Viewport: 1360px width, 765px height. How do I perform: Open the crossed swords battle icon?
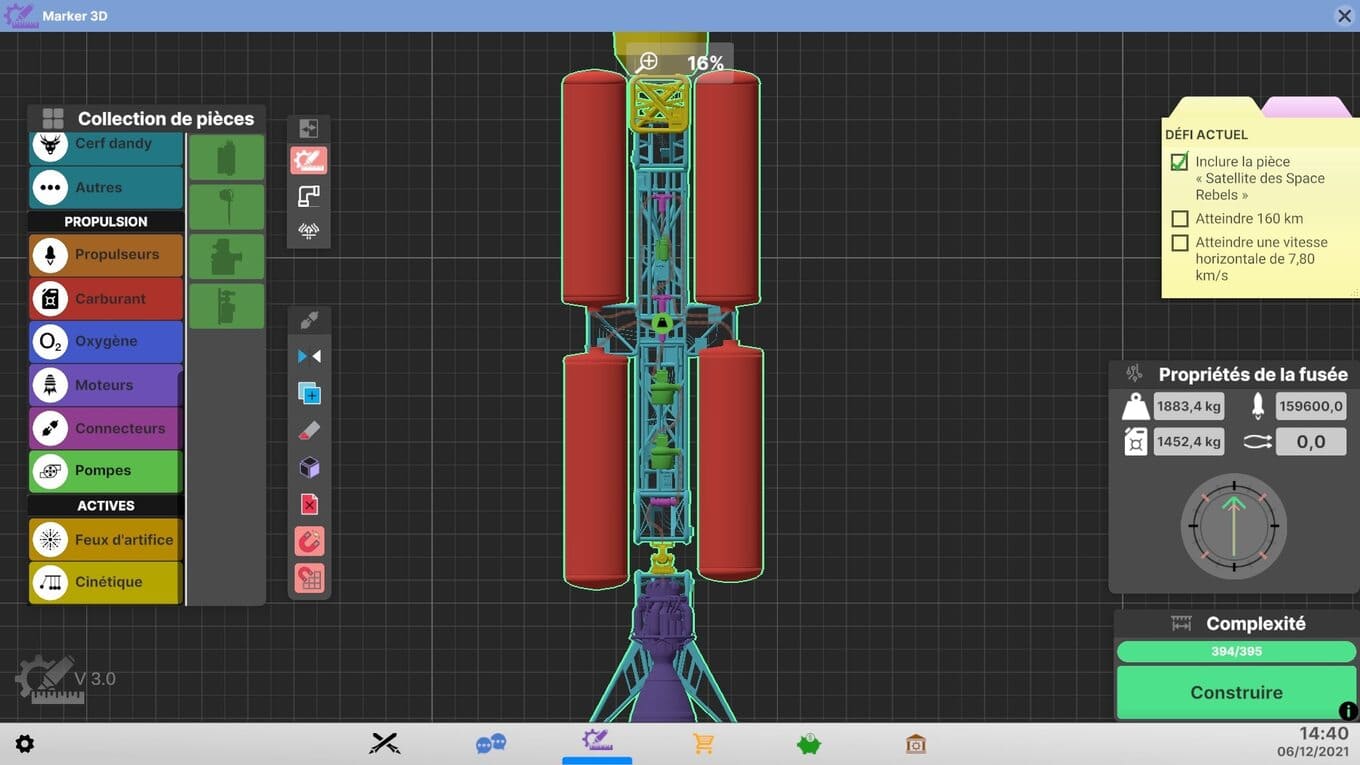click(x=385, y=744)
